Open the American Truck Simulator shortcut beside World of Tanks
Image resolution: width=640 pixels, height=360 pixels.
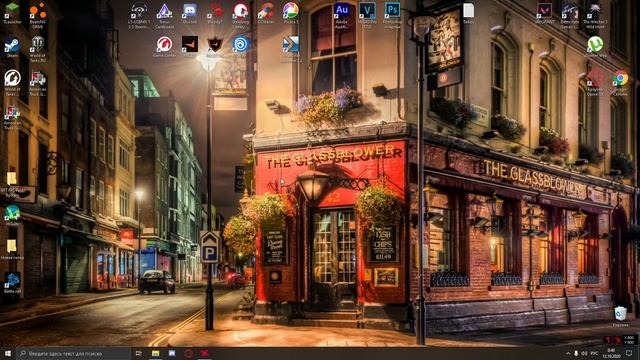tap(38, 78)
